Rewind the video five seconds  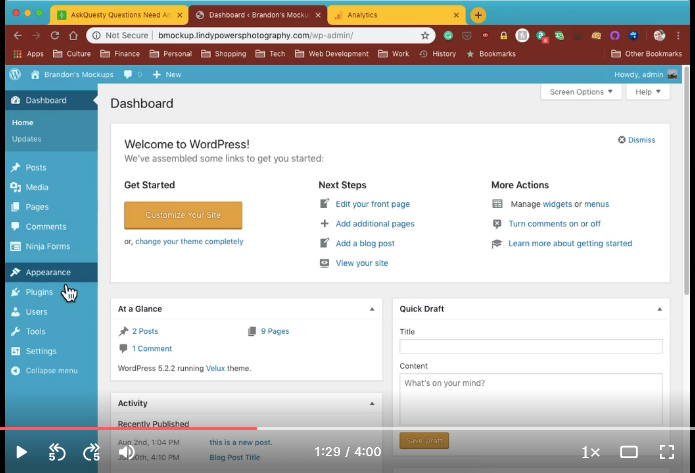pyautogui.click(x=57, y=452)
